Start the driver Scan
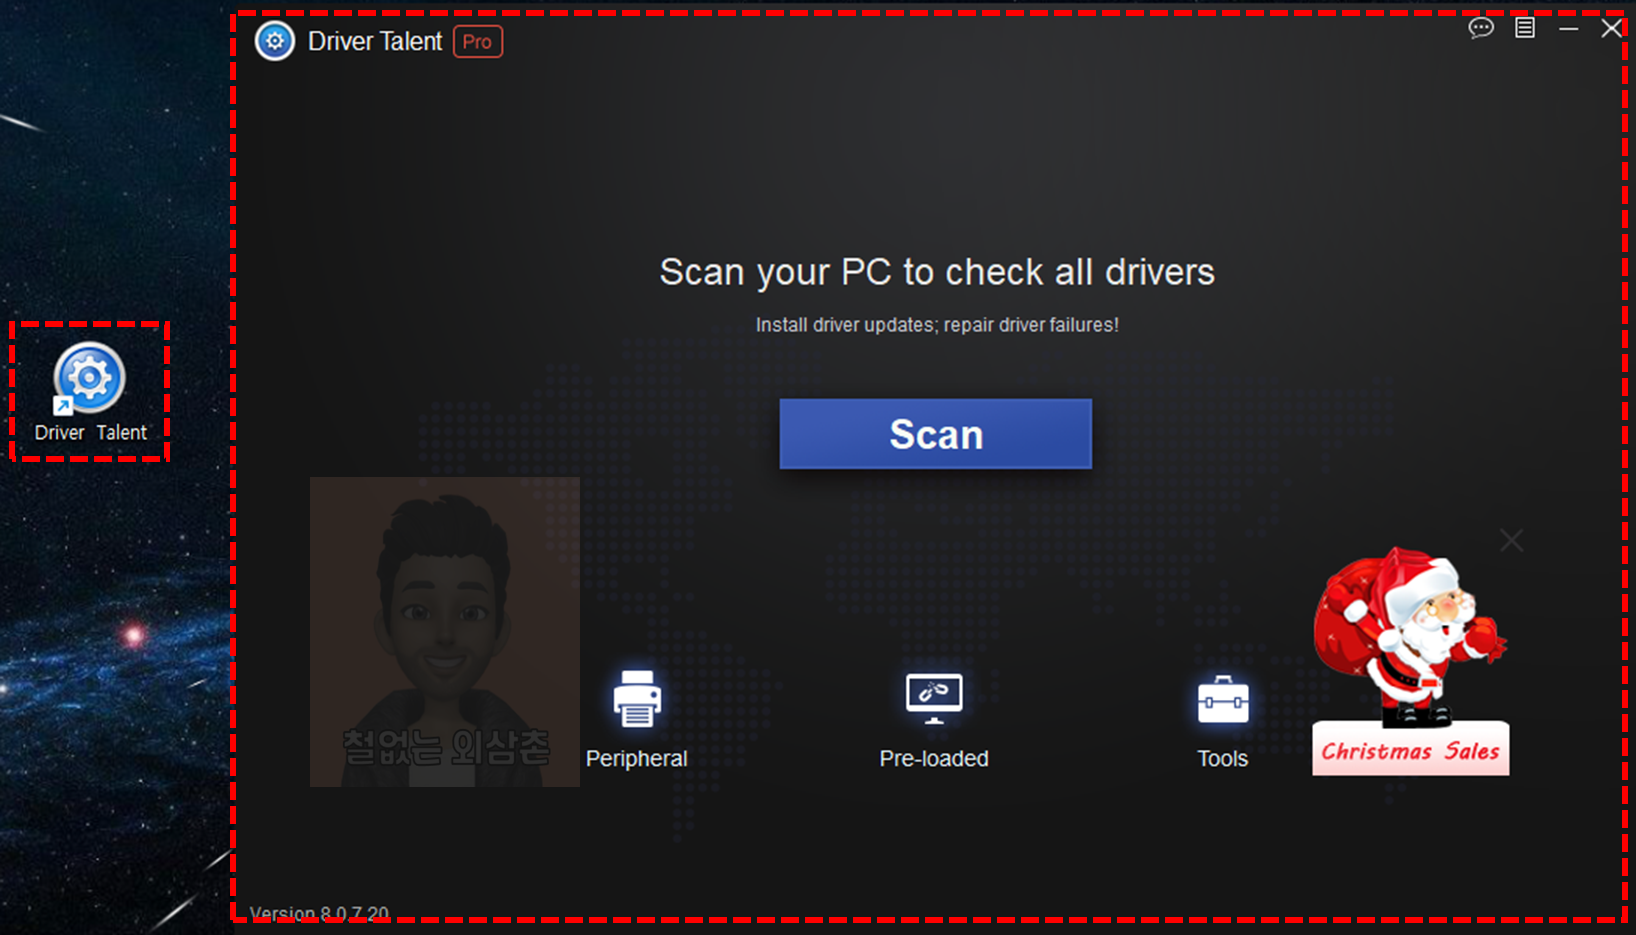Image resolution: width=1636 pixels, height=935 pixels. (935, 434)
